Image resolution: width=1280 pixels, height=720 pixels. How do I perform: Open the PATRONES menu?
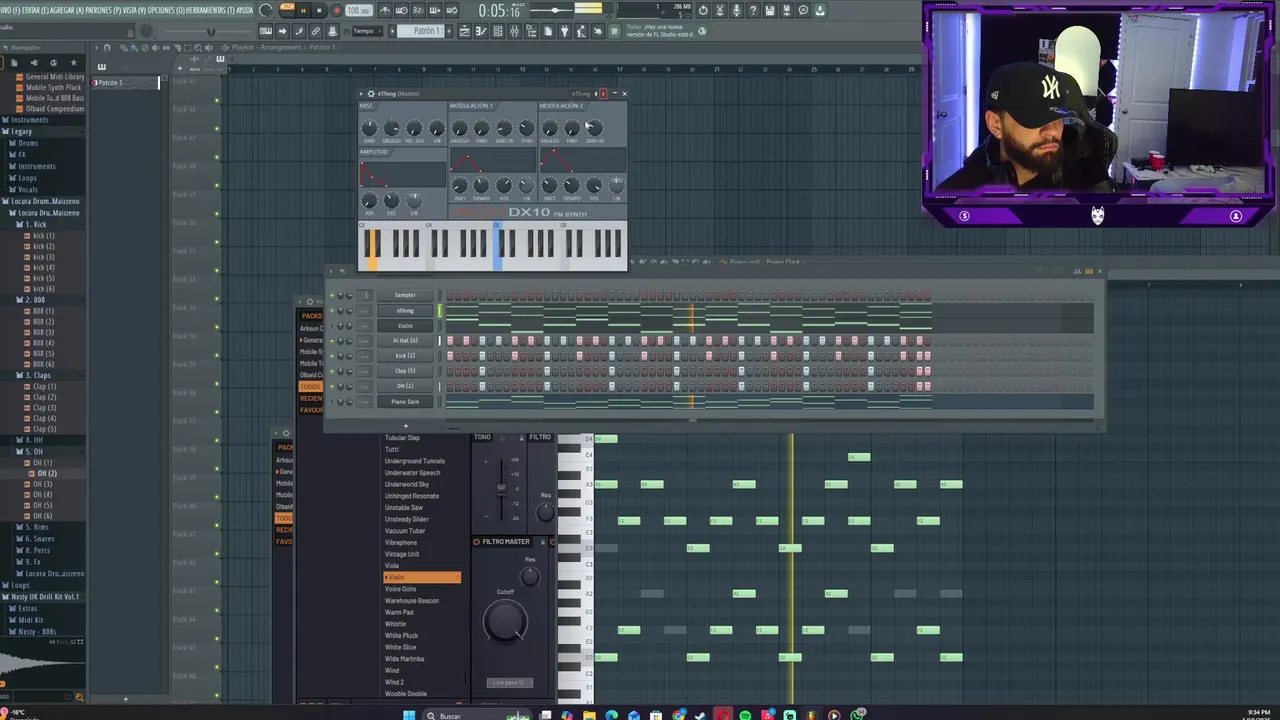[x=105, y=10]
